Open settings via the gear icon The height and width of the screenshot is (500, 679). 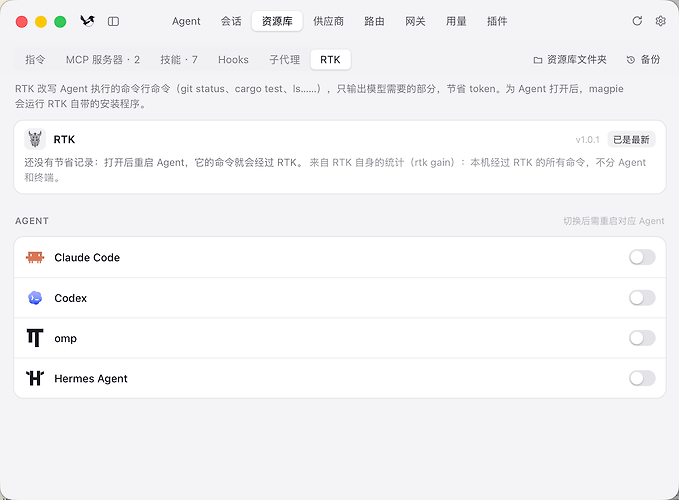pyautogui.click(x=660, y=21)
